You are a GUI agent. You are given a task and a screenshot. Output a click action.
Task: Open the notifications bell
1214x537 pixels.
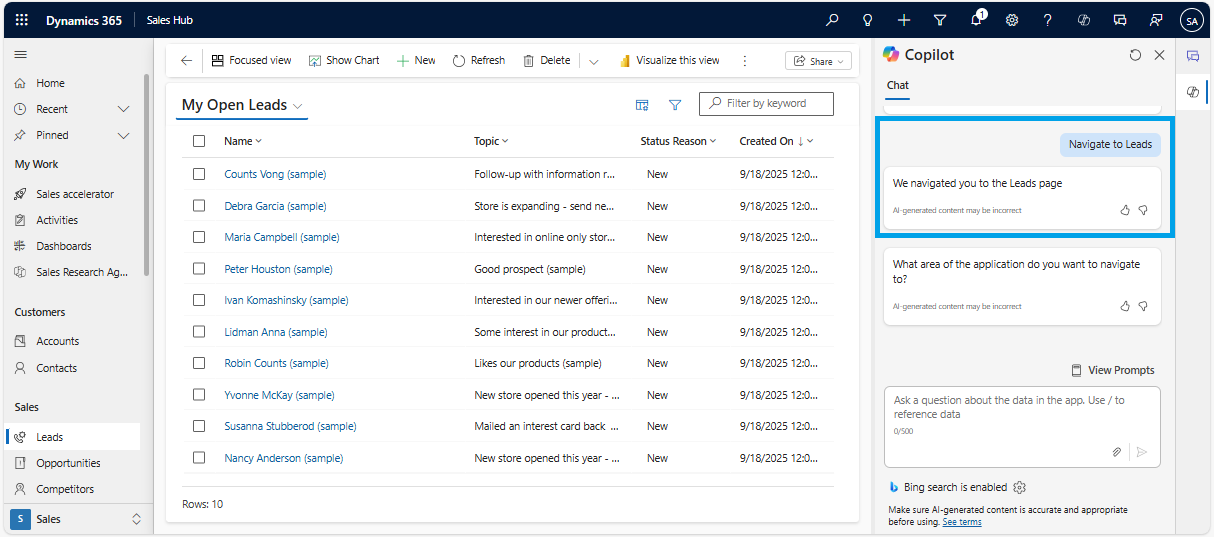point(976,20)
